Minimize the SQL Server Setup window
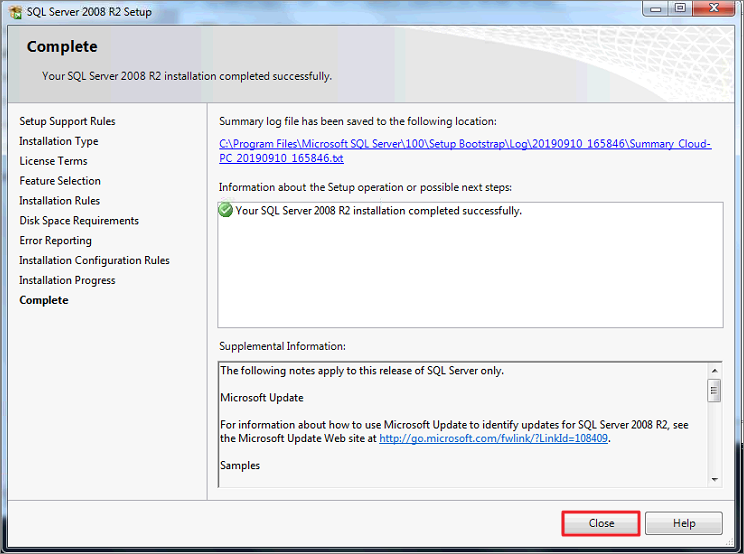The width and height of the screenshot is (744, 554). (x=656, y=9)
